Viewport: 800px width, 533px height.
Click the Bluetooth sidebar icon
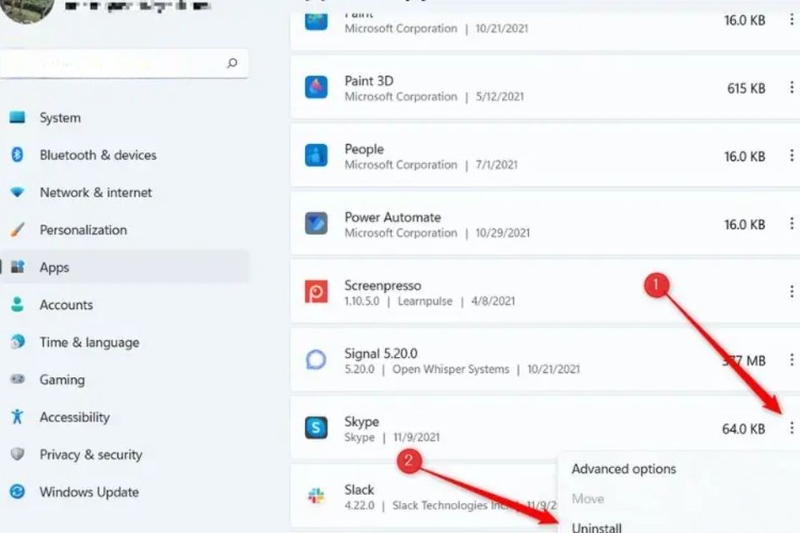point(17,155)
